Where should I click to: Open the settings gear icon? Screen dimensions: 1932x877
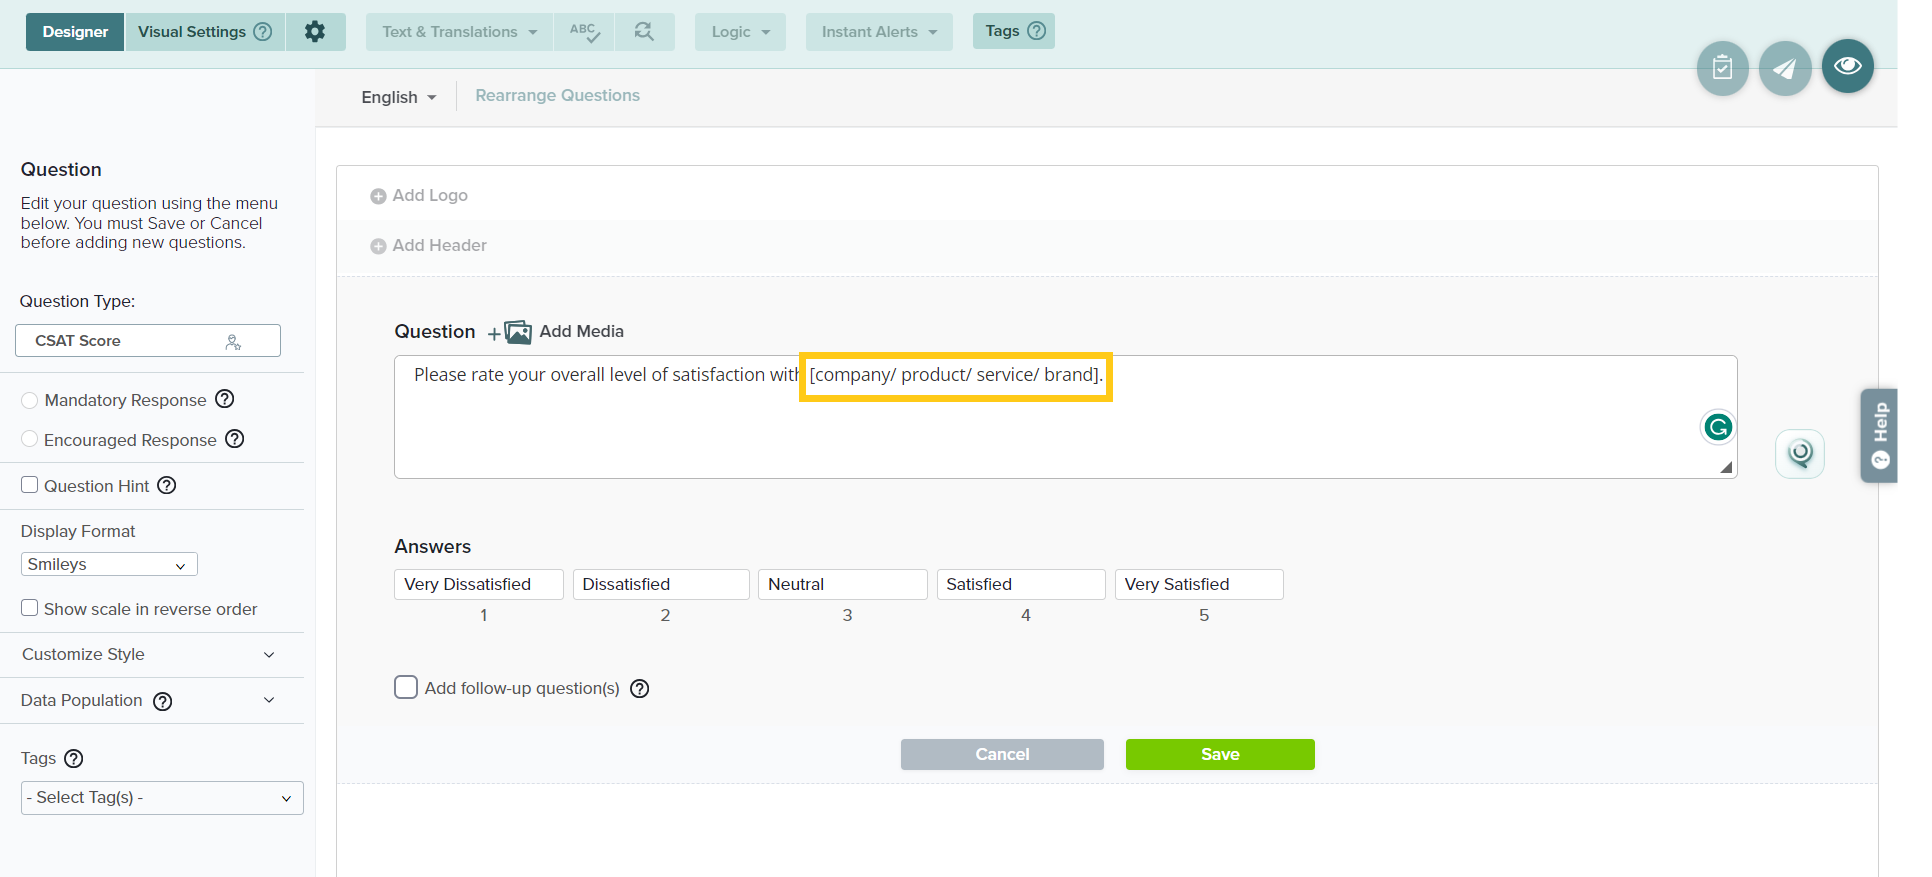pyautogui.click(x=315, y=32)
